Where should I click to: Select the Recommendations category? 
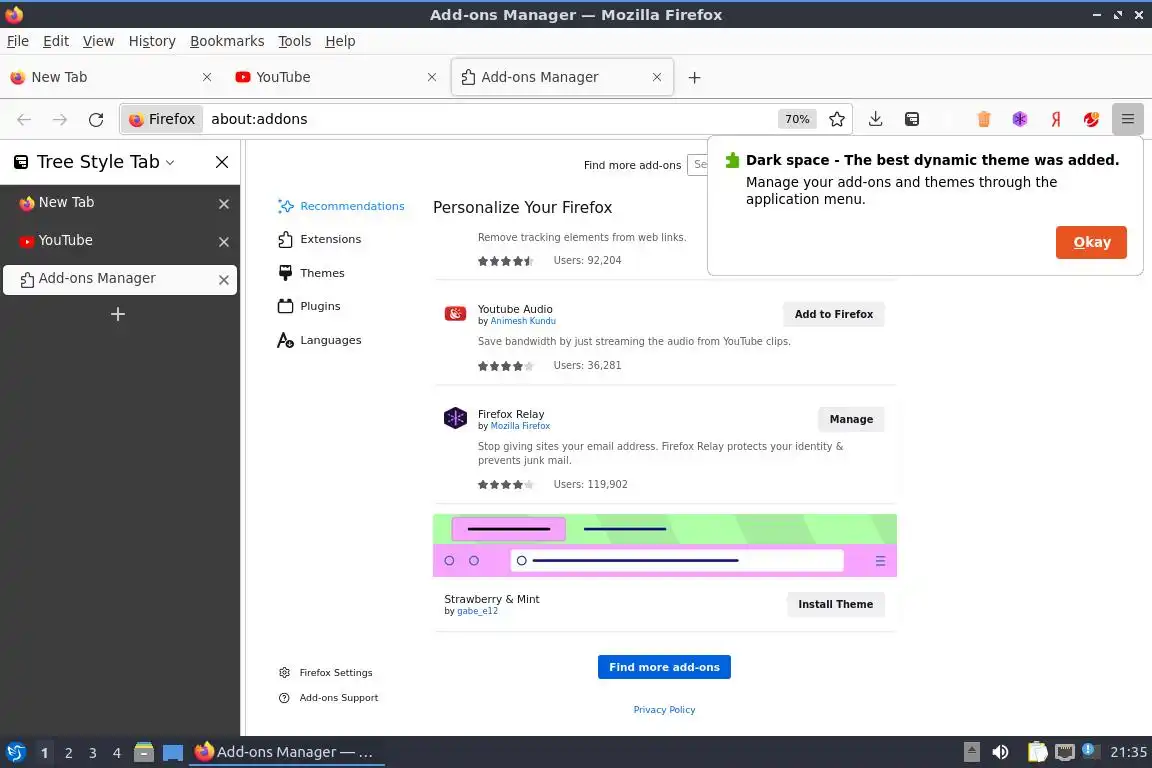coord(341,206)
